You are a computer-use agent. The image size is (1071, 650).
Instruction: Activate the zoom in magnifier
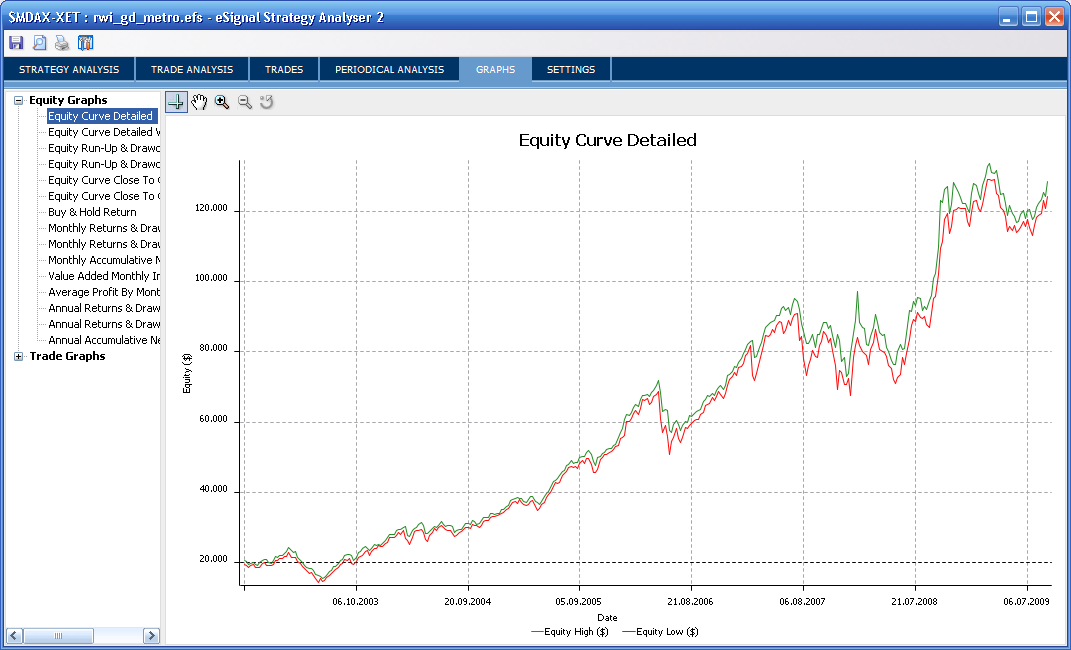[x=222, y=102]
